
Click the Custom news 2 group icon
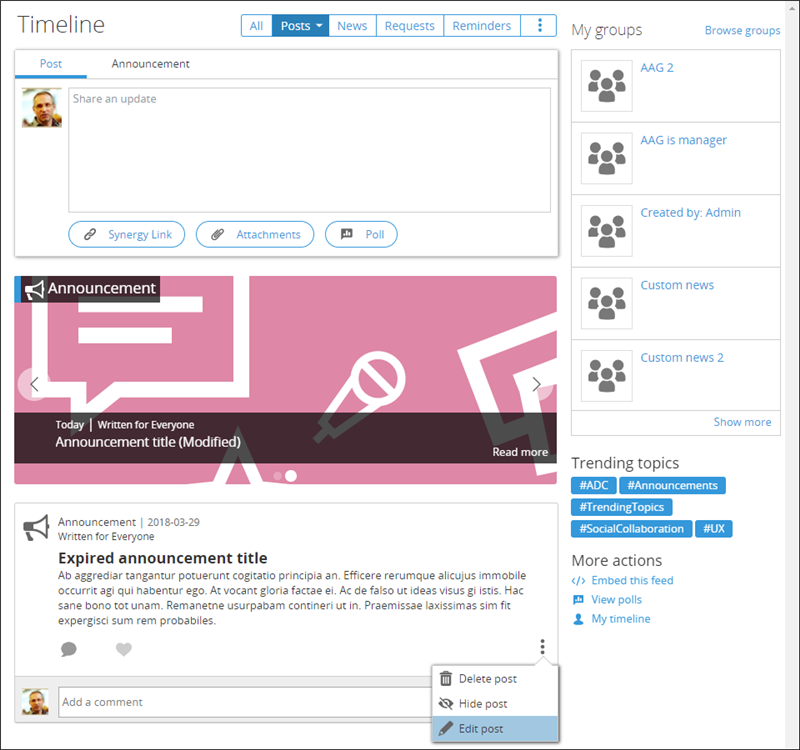click(x=606, y=375)
